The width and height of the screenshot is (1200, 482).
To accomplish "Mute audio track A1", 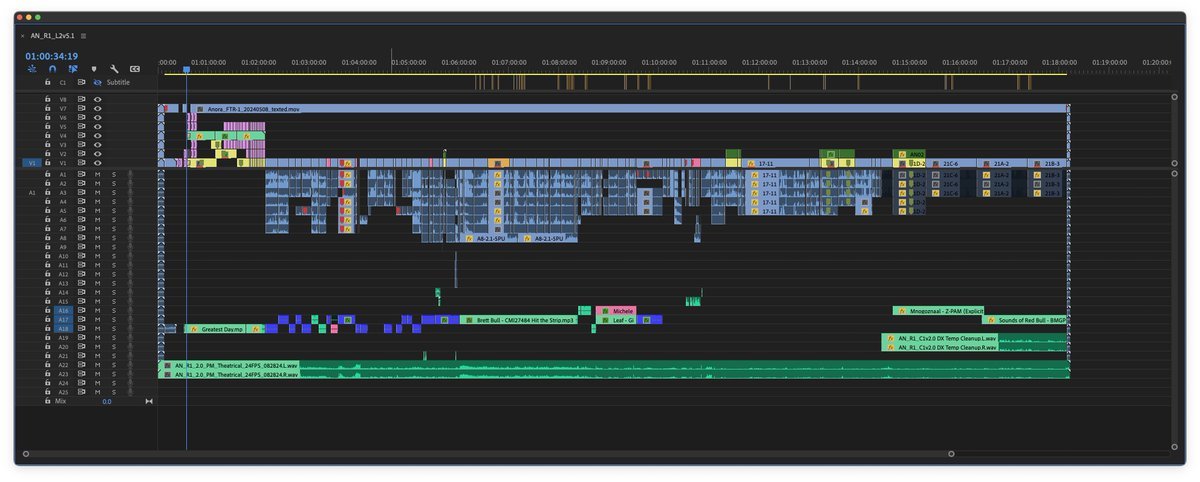I will 98,175.
